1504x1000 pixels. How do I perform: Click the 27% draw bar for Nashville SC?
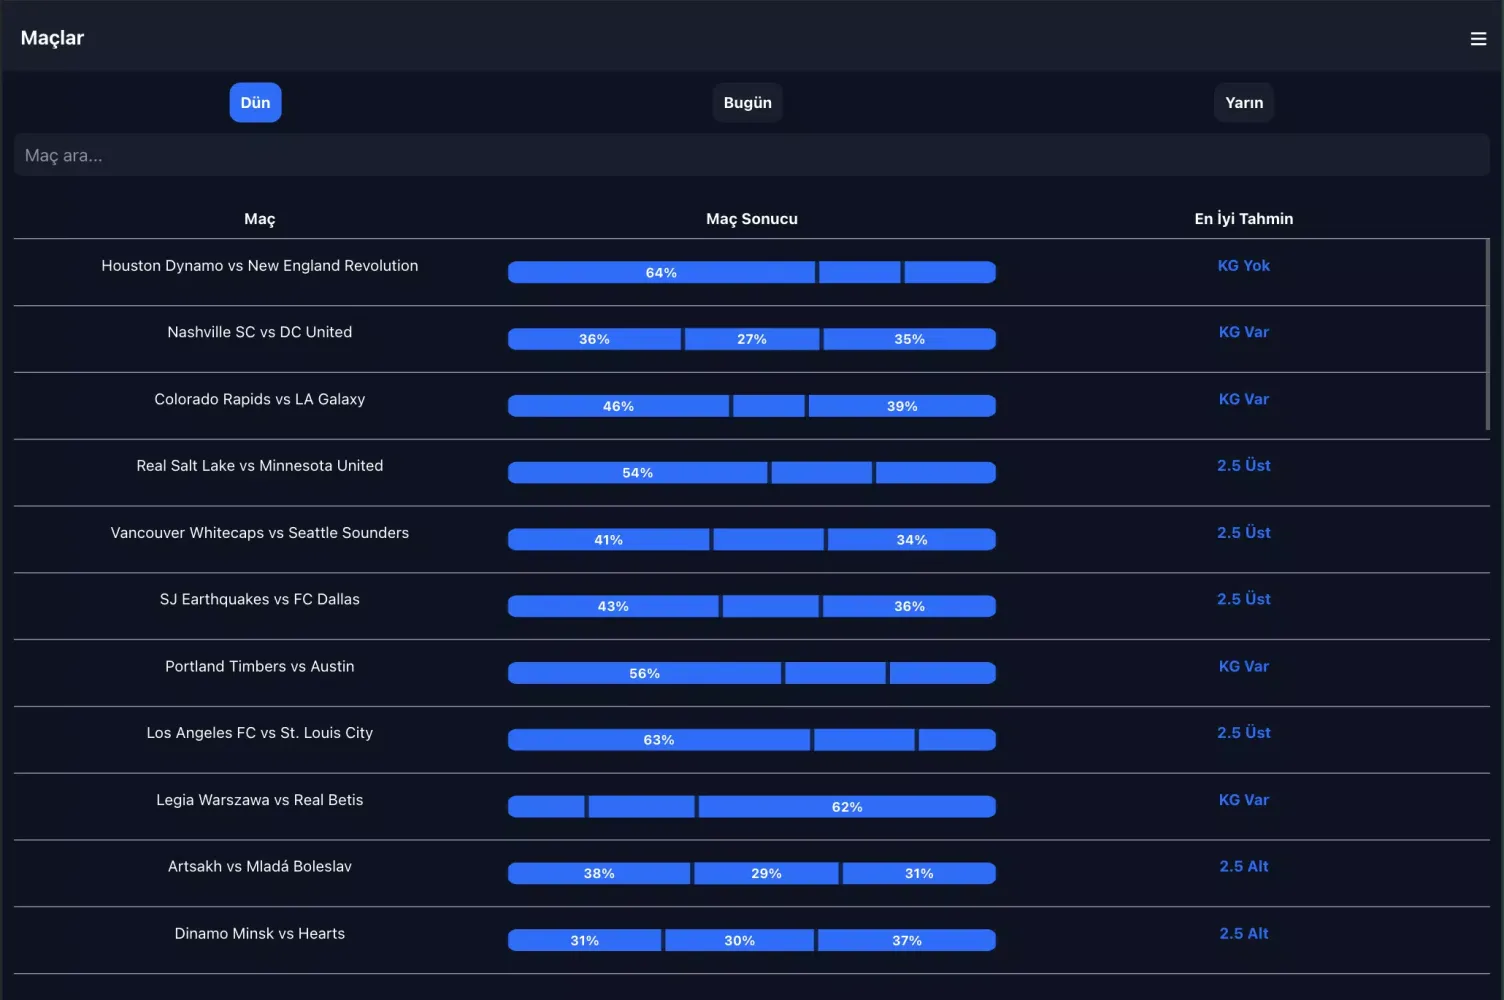tap(752, 339)
